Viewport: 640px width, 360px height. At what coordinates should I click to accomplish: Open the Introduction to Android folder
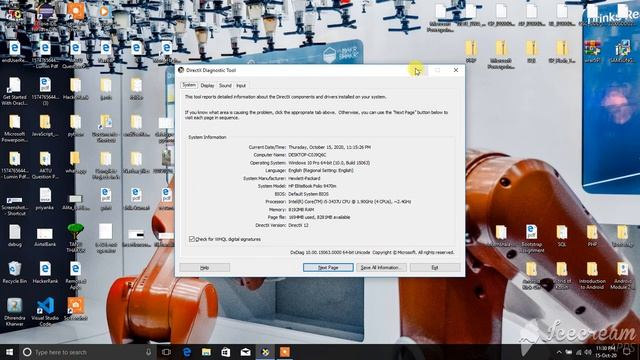592,275
